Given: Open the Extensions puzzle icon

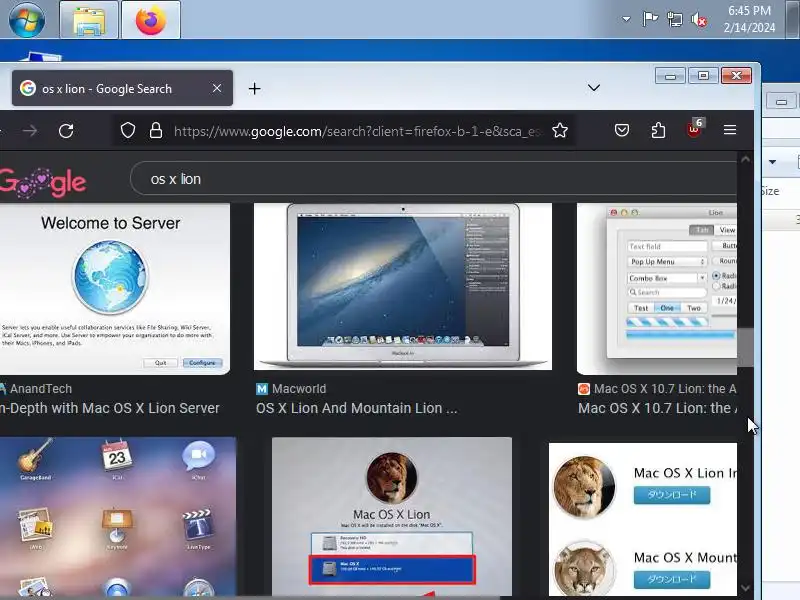Looking at the screenshot, I should pyautogui.click(x=658, y=131).
